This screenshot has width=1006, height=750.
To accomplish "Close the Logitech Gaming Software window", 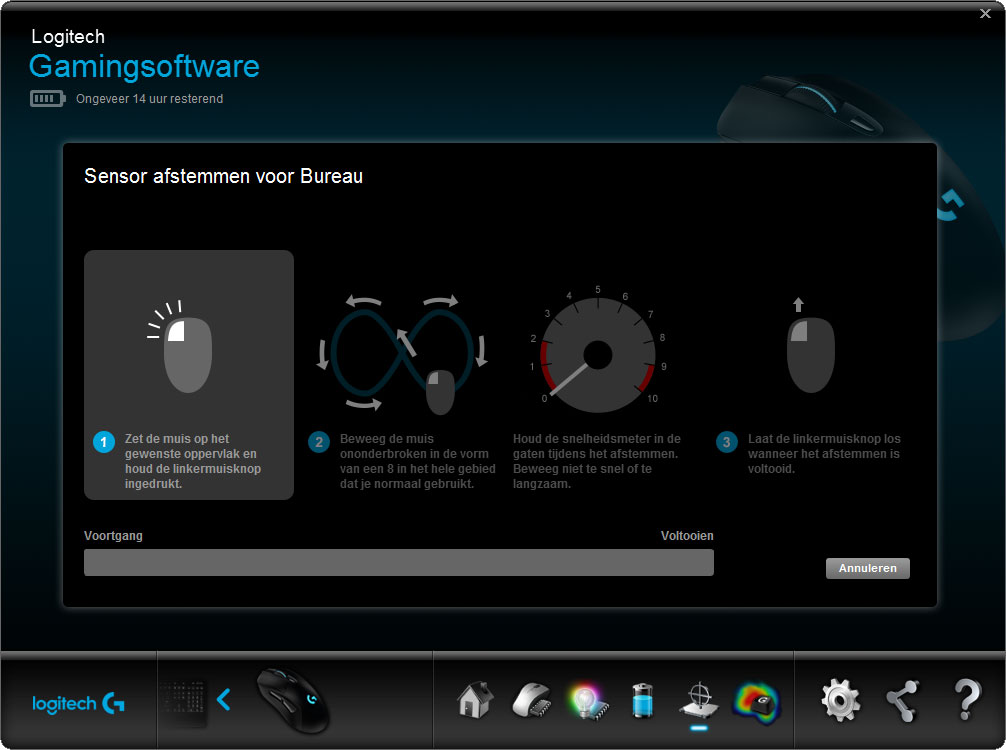I will 985,13.
